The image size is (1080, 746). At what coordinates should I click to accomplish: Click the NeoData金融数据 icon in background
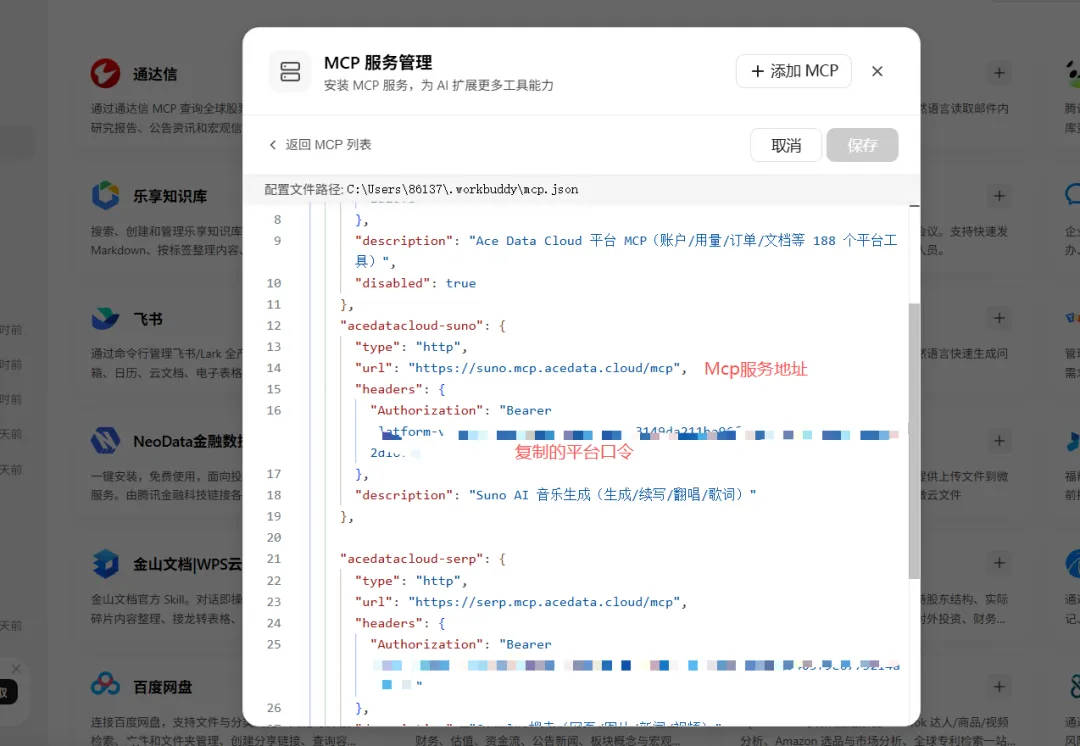pos(105,441)
